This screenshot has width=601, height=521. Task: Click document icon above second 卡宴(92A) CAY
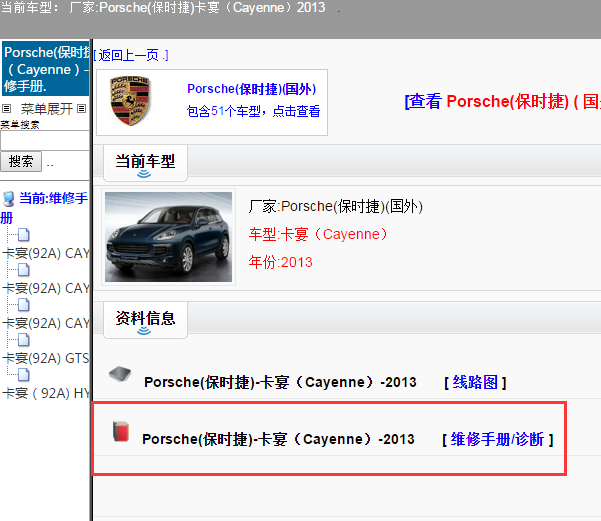click(x=24, y=270)
